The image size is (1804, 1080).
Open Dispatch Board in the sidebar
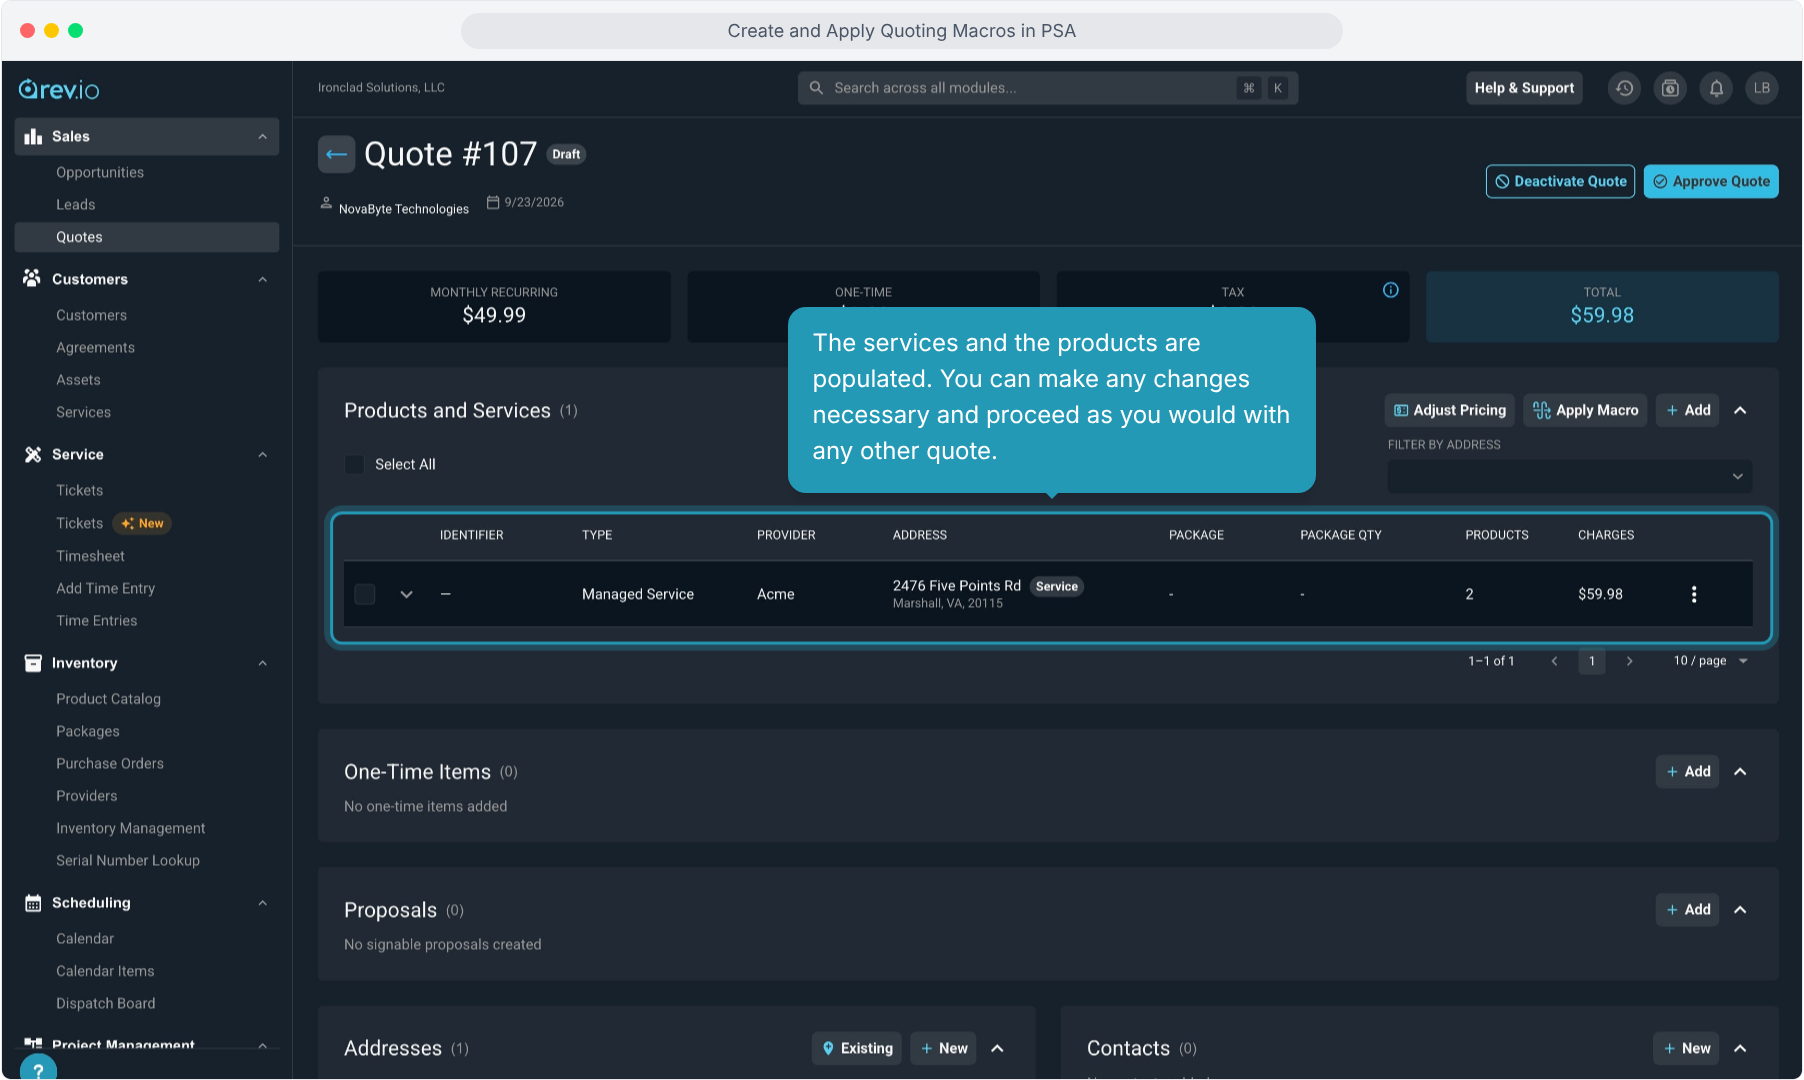pos(106,1003)
